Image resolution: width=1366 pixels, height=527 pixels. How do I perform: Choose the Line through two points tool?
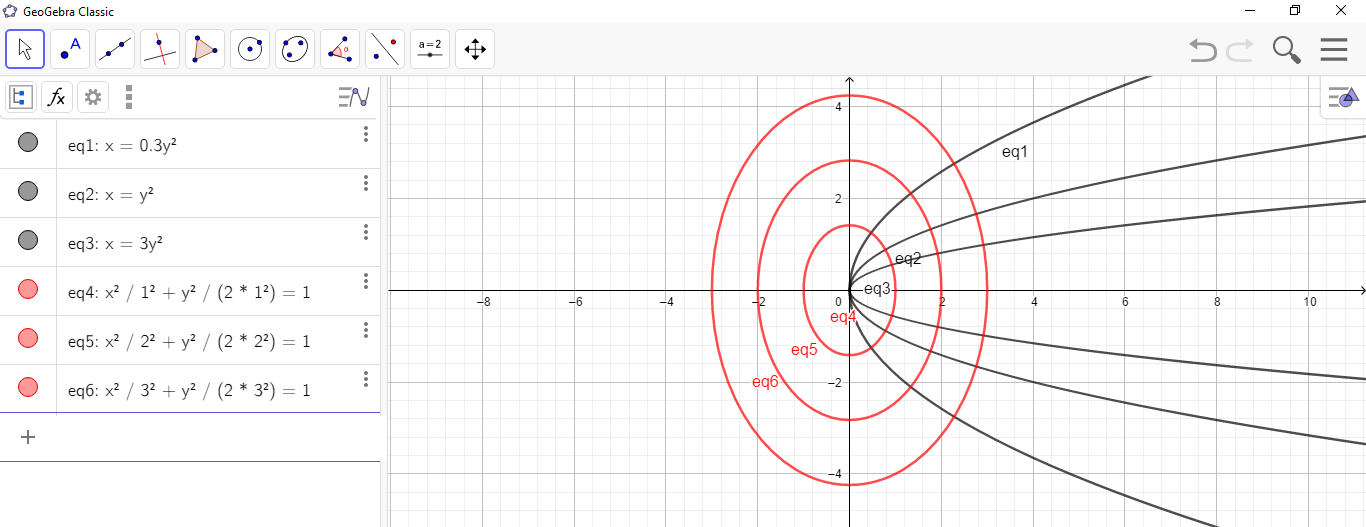click(x=115, y=48)
